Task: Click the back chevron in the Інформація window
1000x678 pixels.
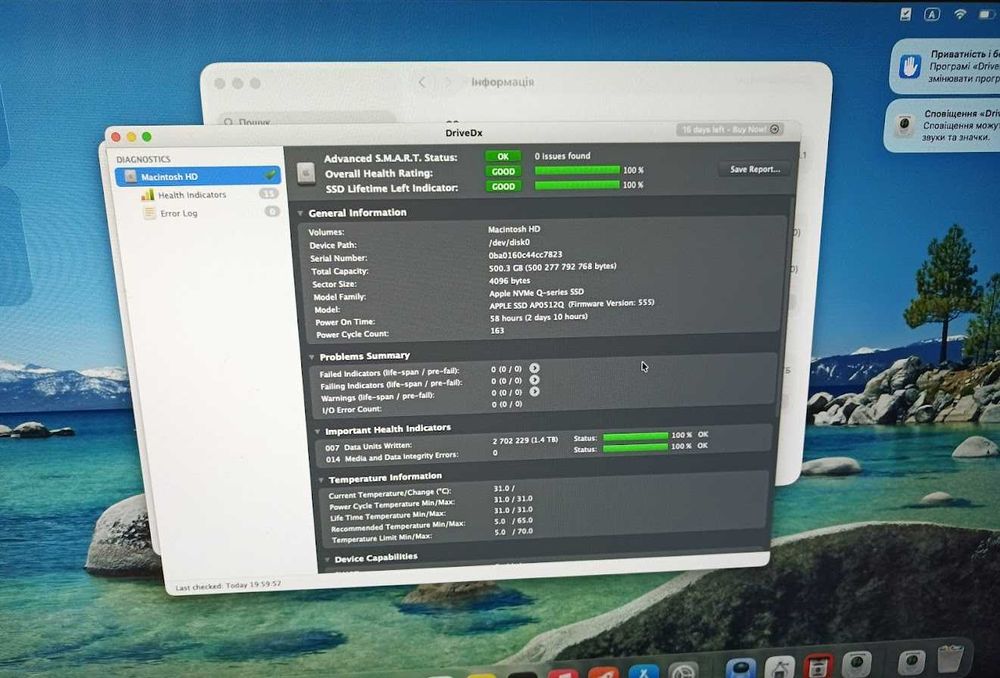Action: pyautogui.click(x=422, y=82)
